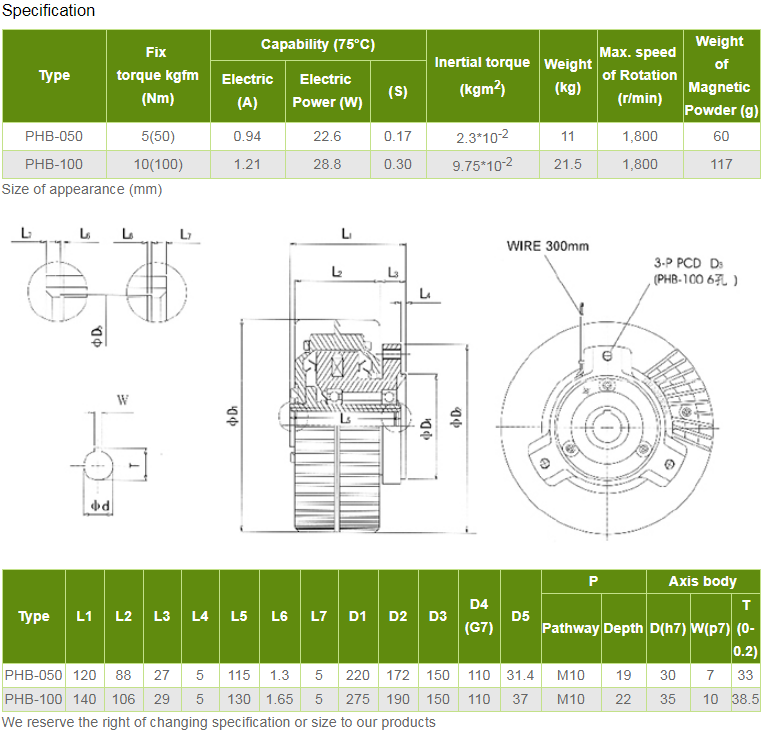Select the shaft keyway diagram with W and T

pos(110,460)
